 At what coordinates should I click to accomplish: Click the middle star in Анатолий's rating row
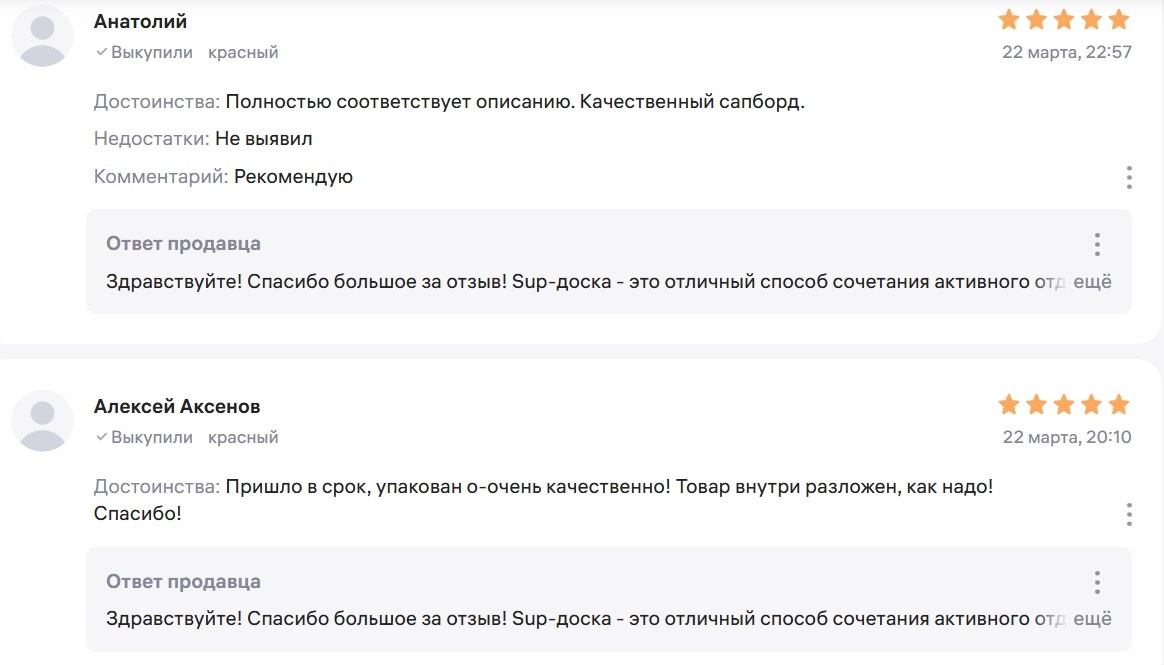(1064, 18)
